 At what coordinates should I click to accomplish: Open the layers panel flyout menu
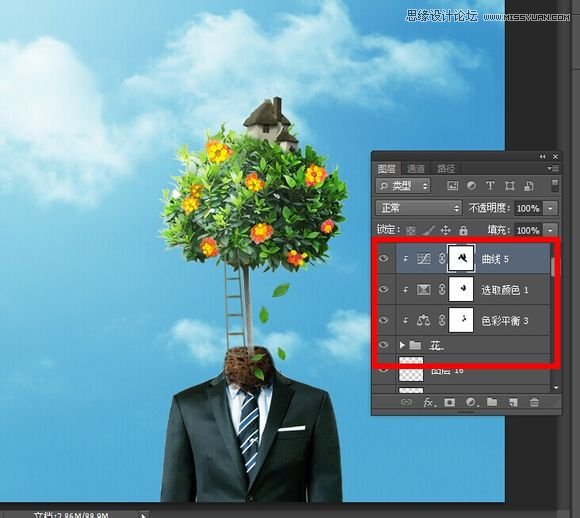coord(553,168)
